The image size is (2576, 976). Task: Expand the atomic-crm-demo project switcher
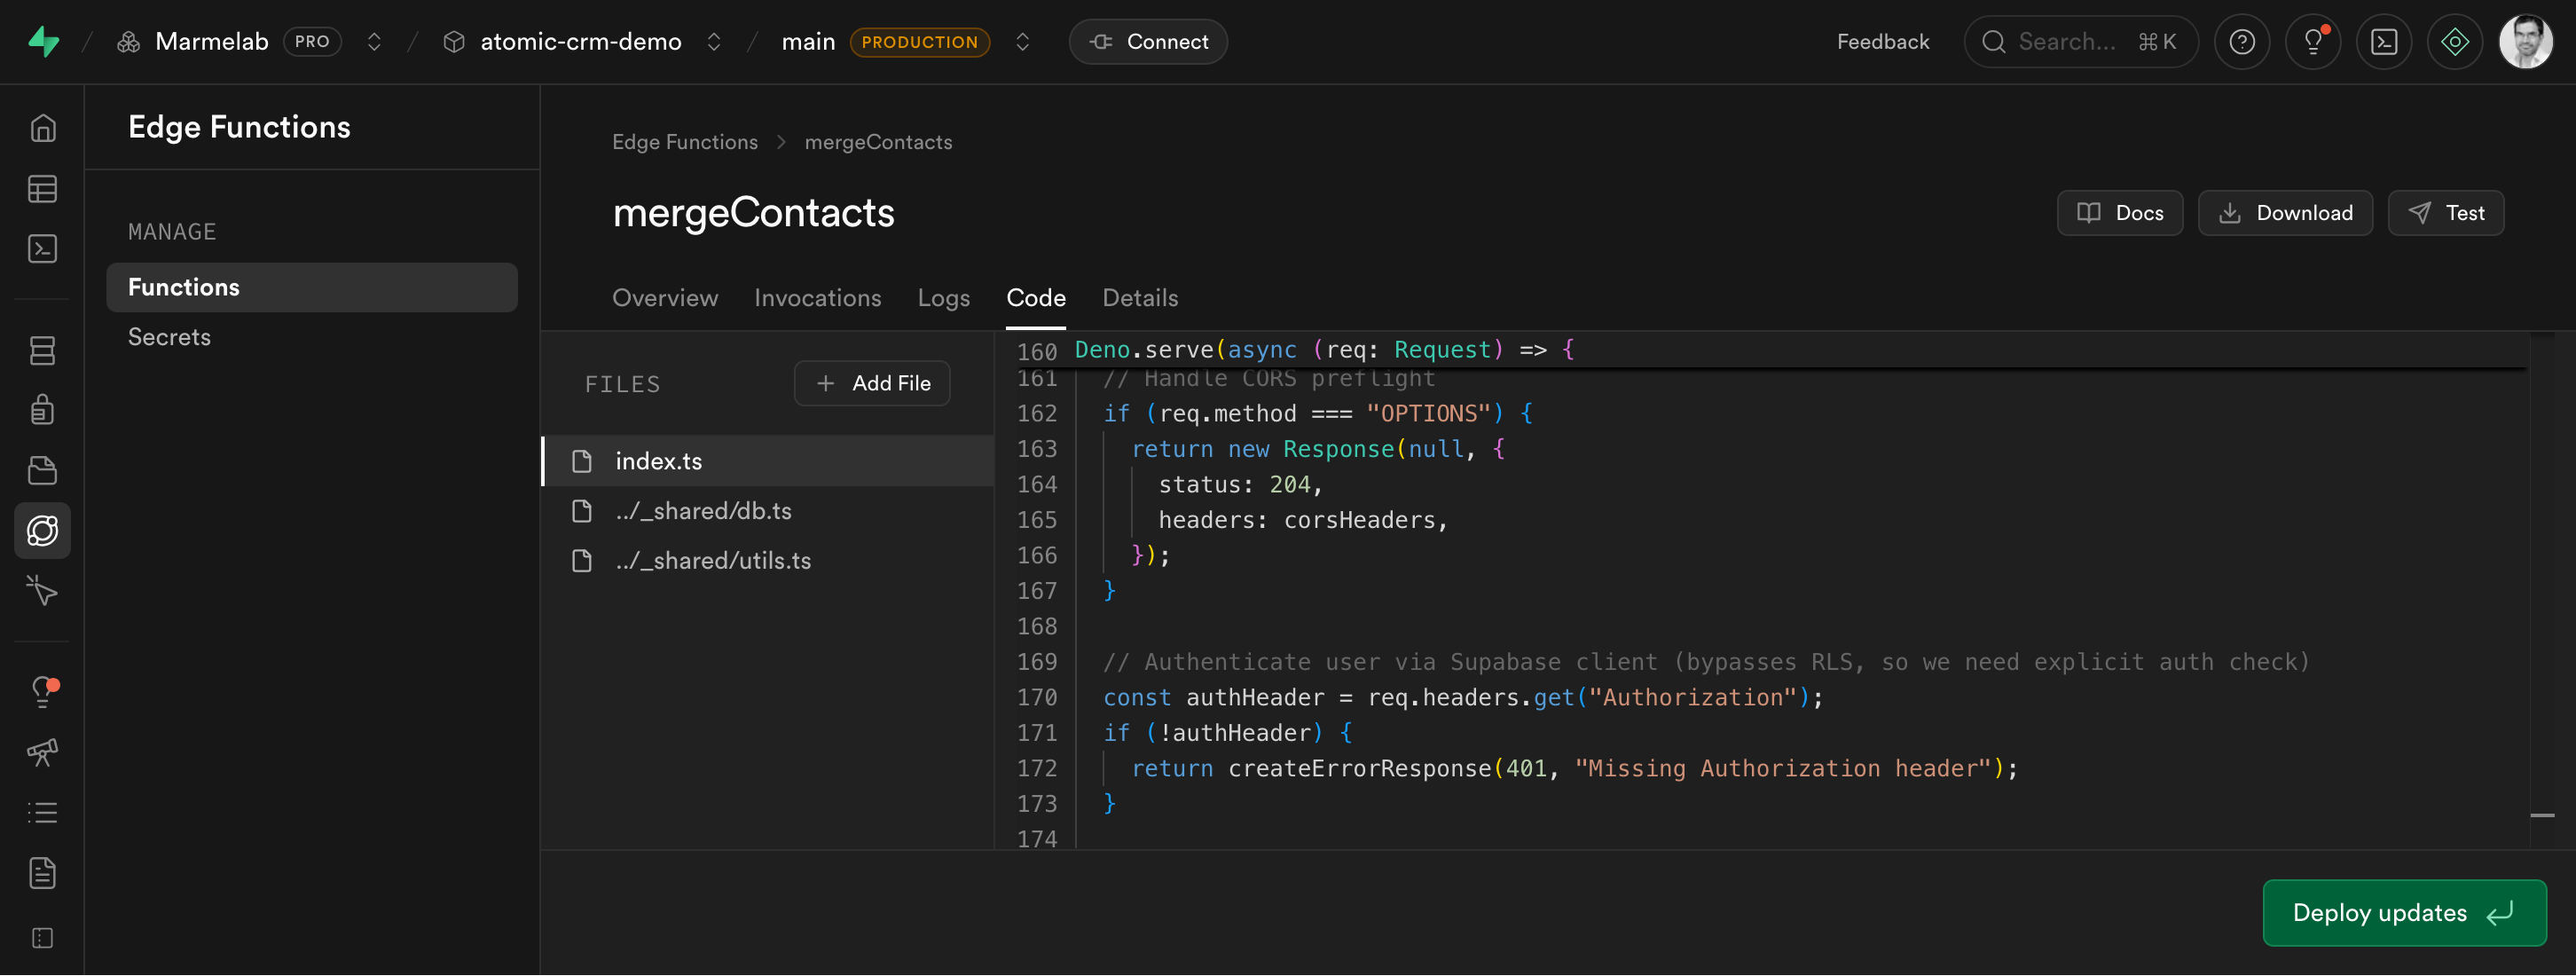pyautogui.click(x=713, y=42)
